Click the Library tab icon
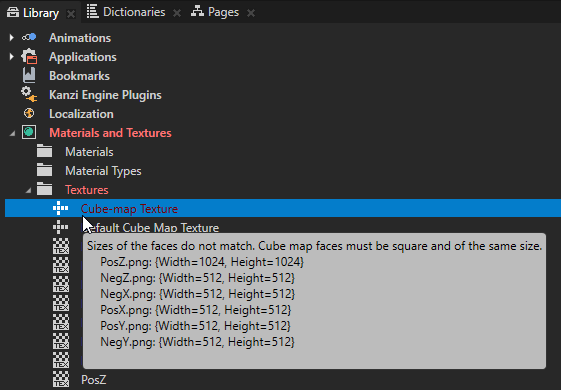The height and width of the screenshot is (390, 561). tap(13, 13)
